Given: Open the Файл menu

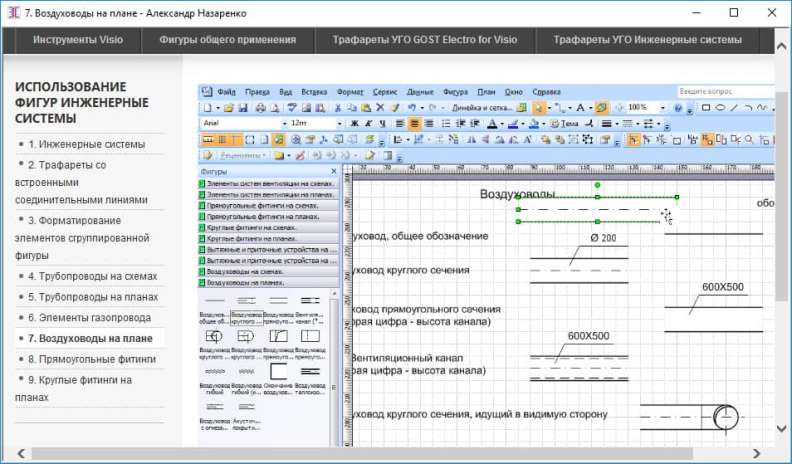Looking at the screenshot, I should (226, 92).
